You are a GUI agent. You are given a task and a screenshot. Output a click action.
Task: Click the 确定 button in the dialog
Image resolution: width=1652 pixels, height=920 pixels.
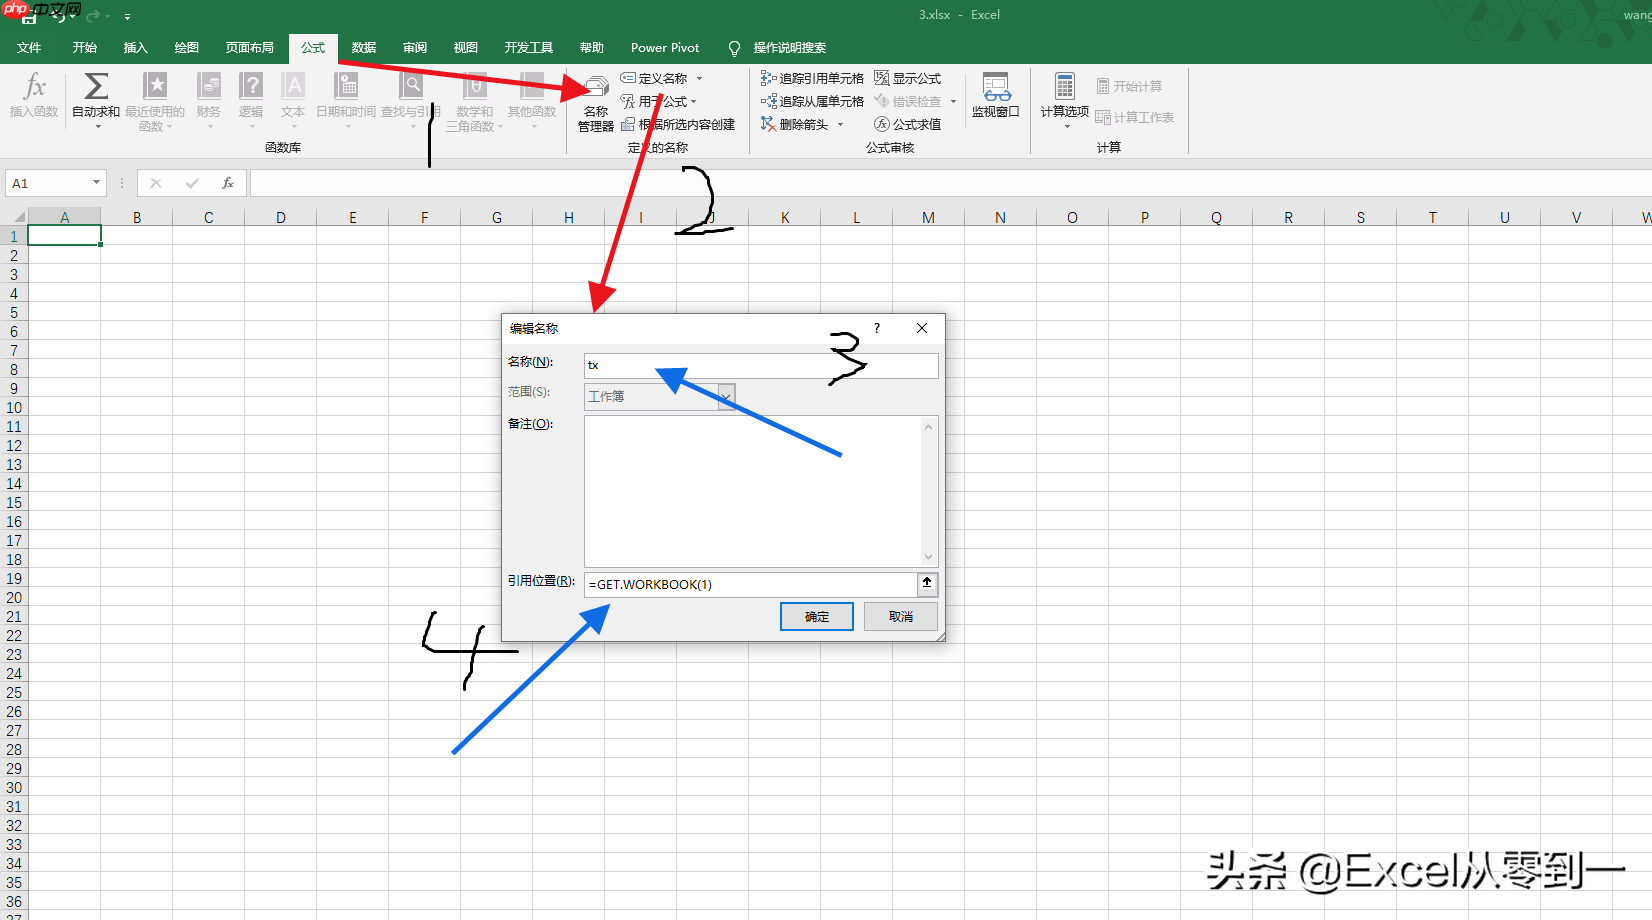tap(817, 616)
